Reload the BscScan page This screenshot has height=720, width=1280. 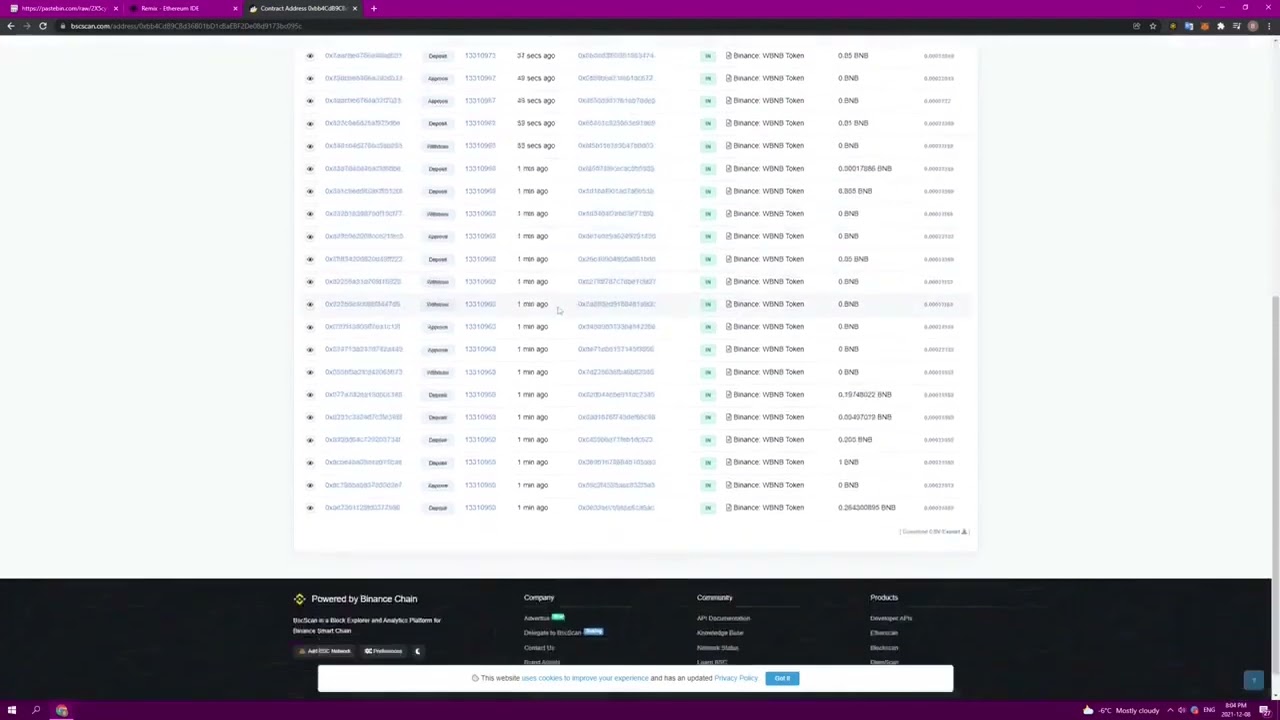pos(43,26)
